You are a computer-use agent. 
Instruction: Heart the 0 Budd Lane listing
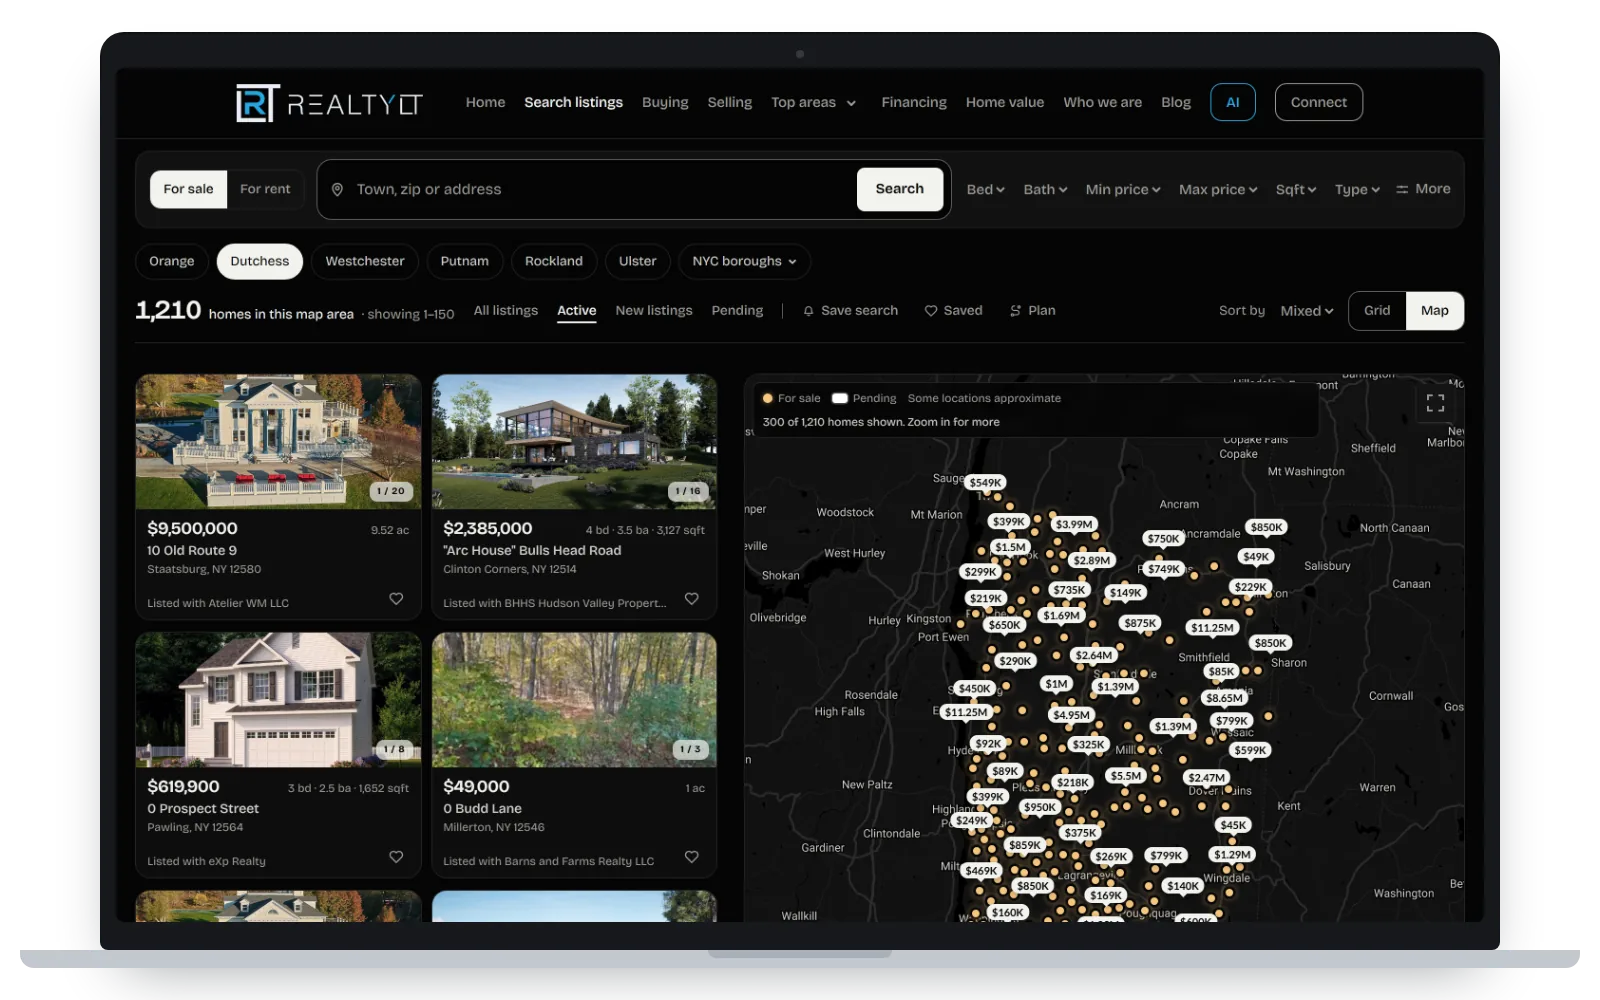tap(691, 857)
